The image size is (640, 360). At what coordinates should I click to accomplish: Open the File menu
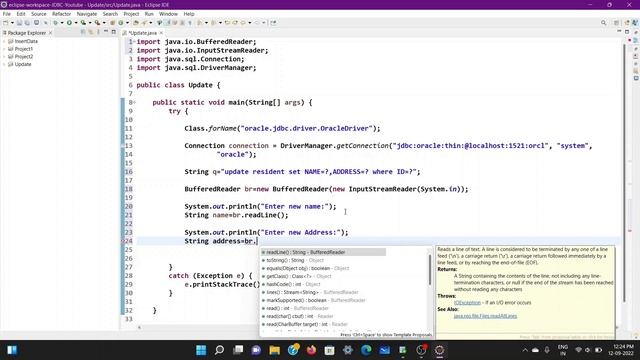click(7, 14)
